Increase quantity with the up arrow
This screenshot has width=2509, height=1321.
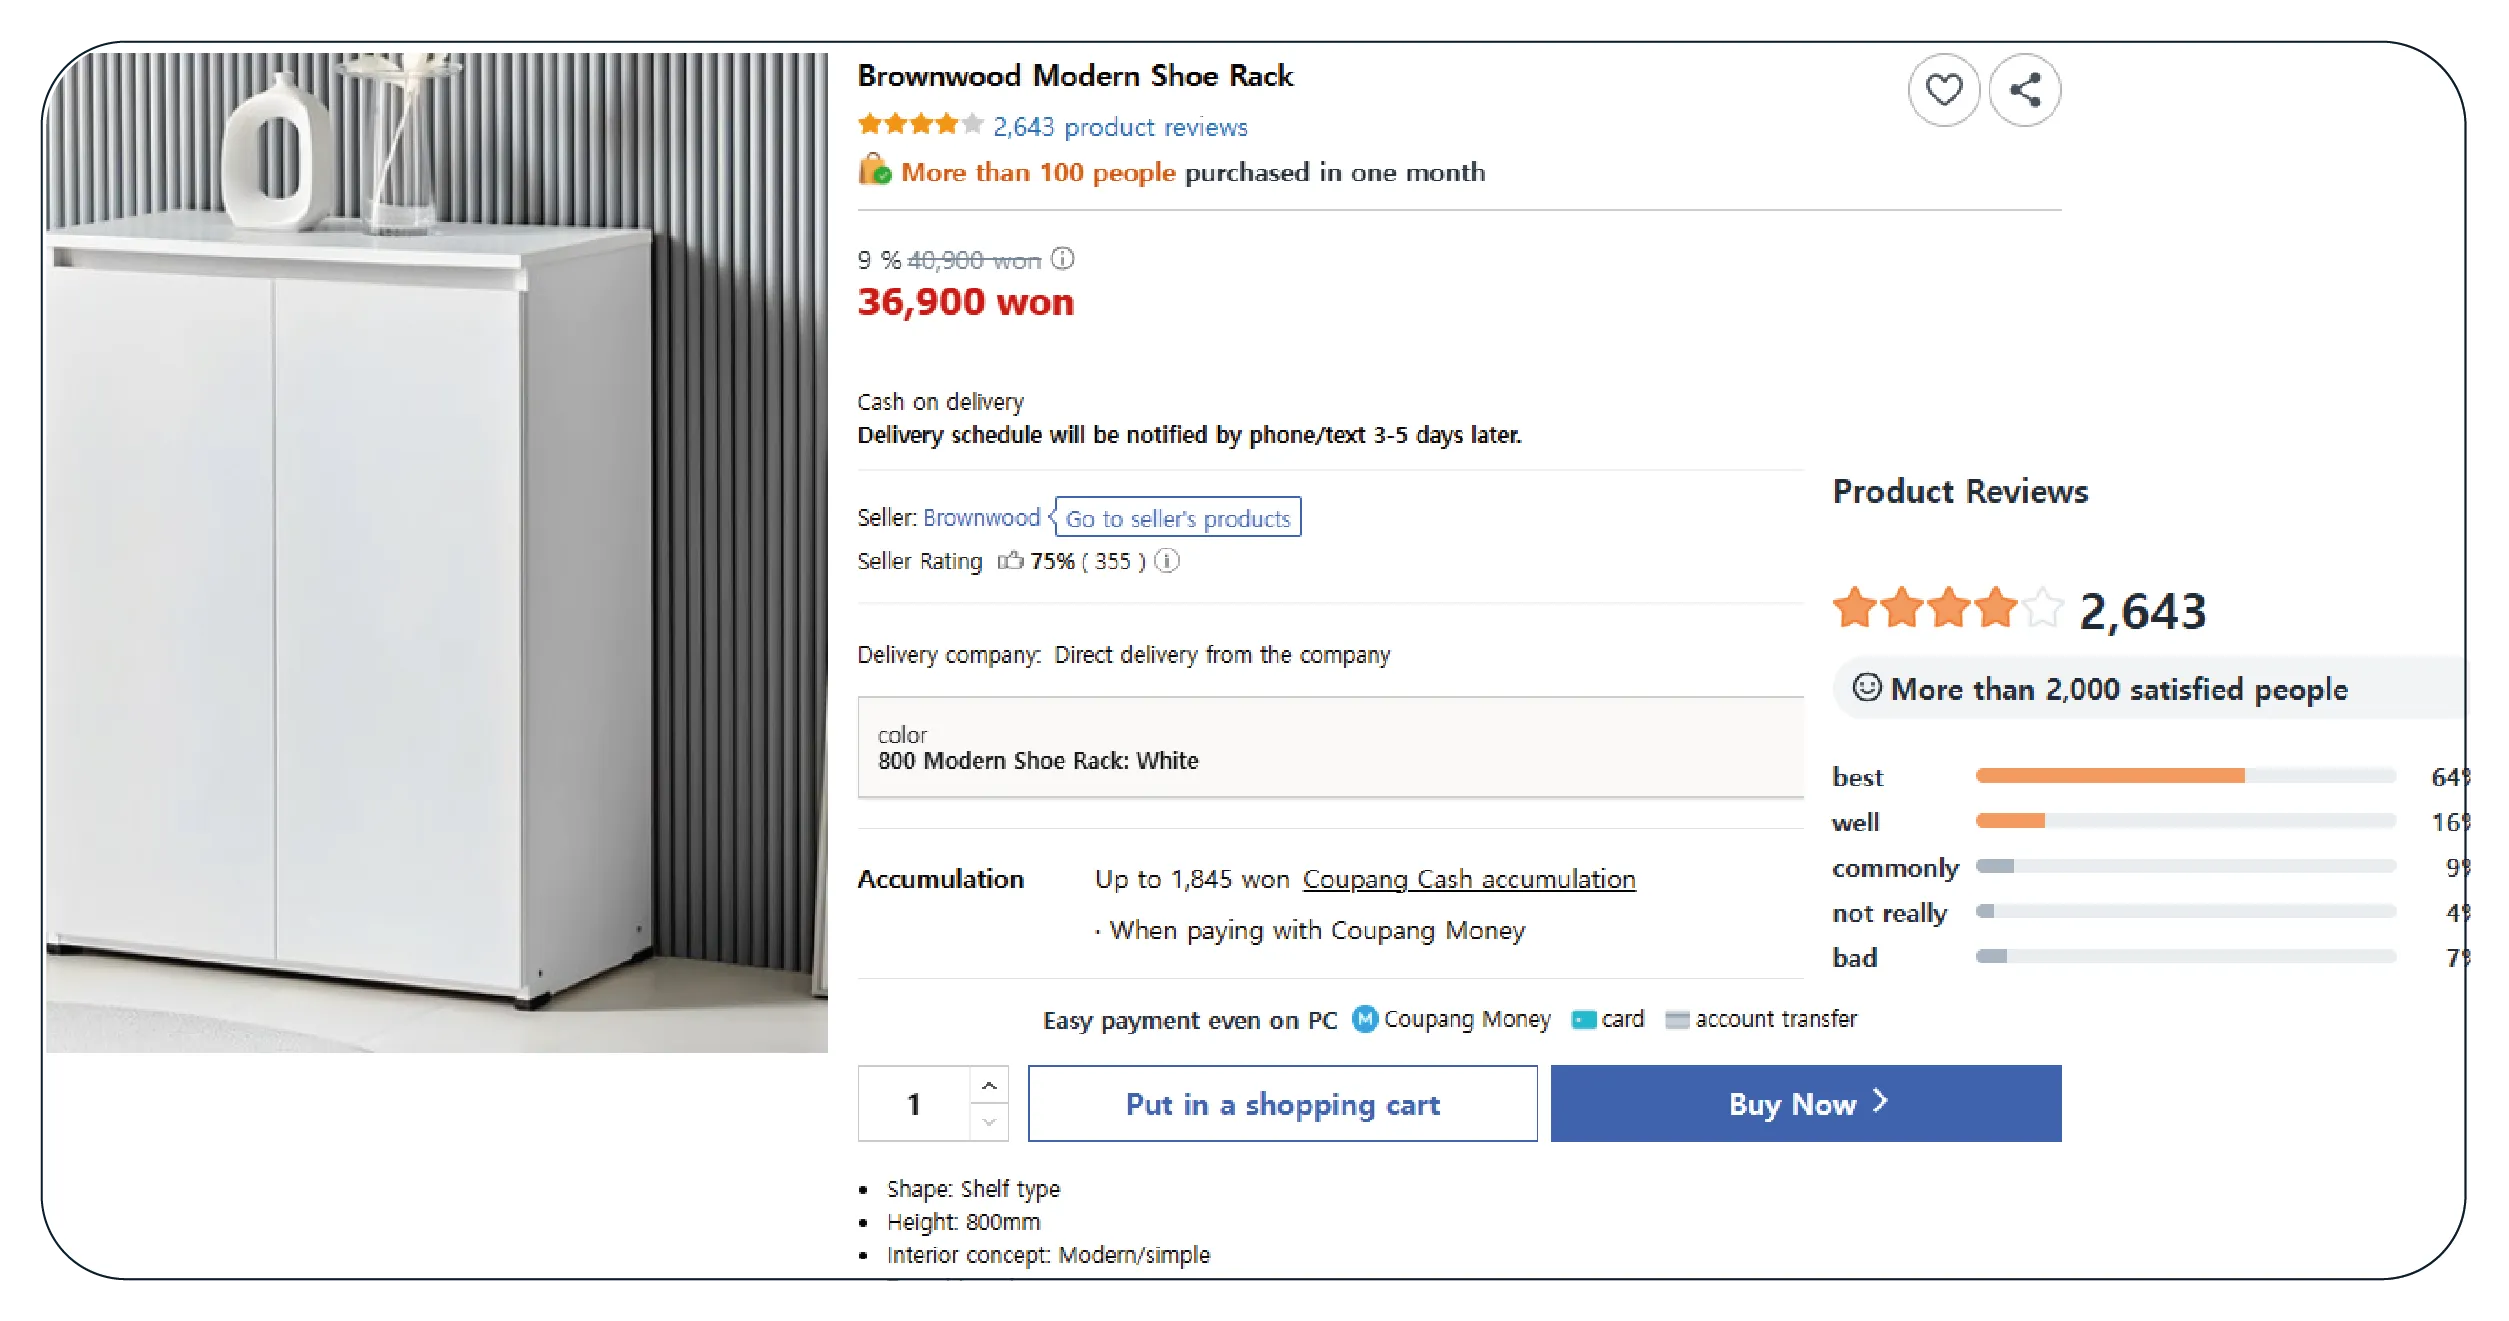click(x=989, y=1086)
